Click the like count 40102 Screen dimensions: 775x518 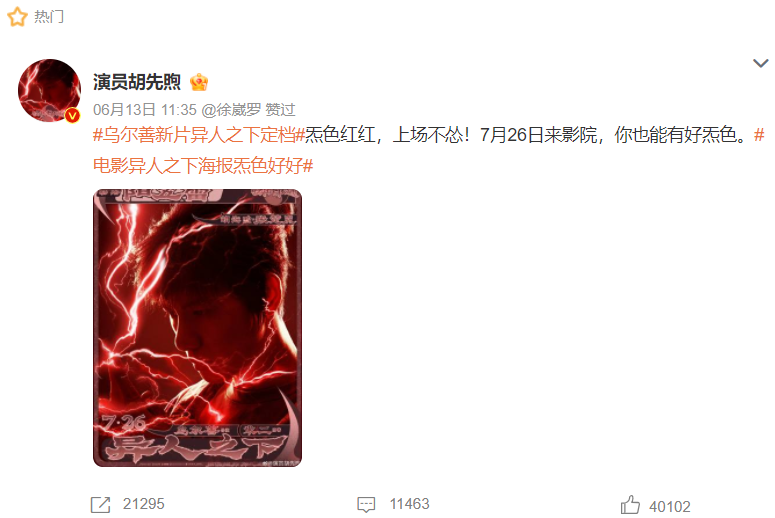tap(670, 507)
